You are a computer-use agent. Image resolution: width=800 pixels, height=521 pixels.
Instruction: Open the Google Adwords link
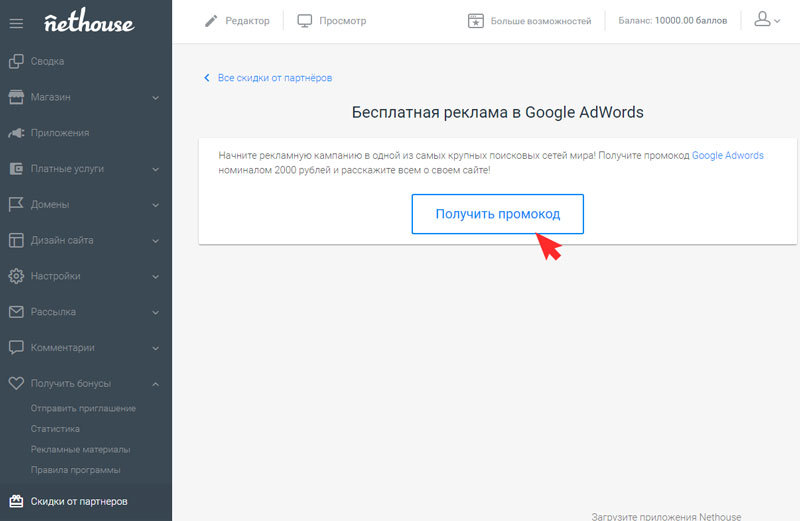[x=728, y=155]
